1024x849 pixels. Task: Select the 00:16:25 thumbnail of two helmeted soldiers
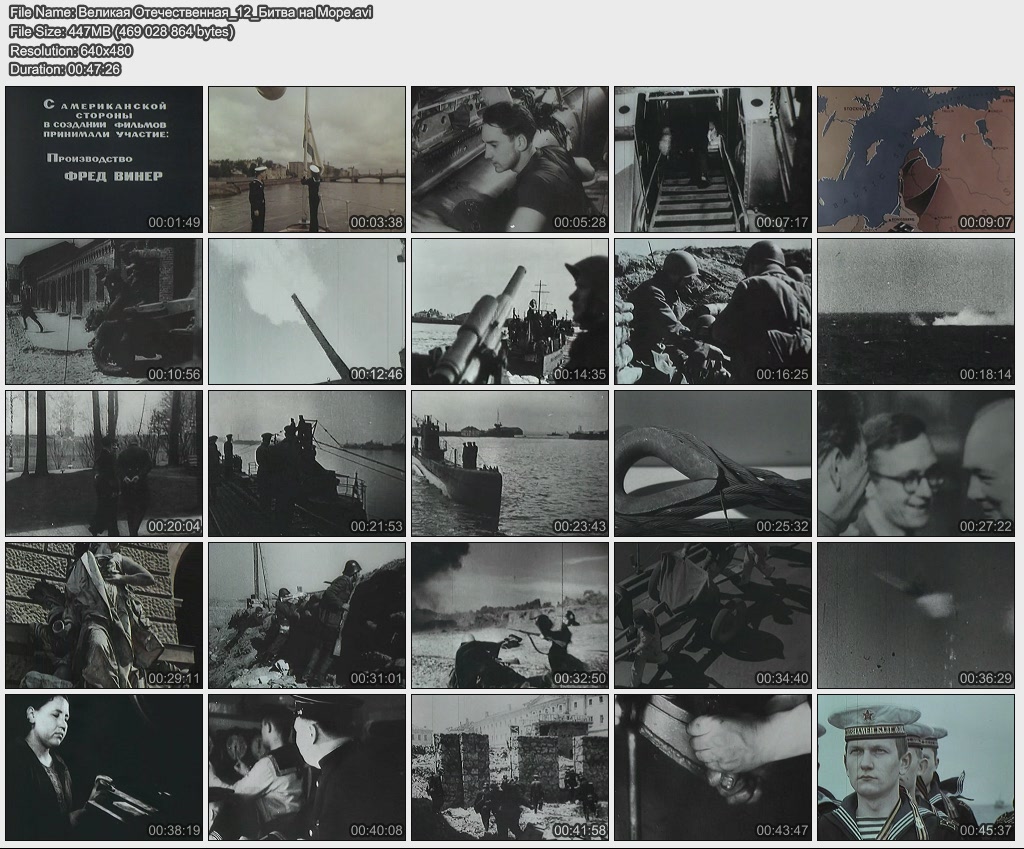(713, 311)
